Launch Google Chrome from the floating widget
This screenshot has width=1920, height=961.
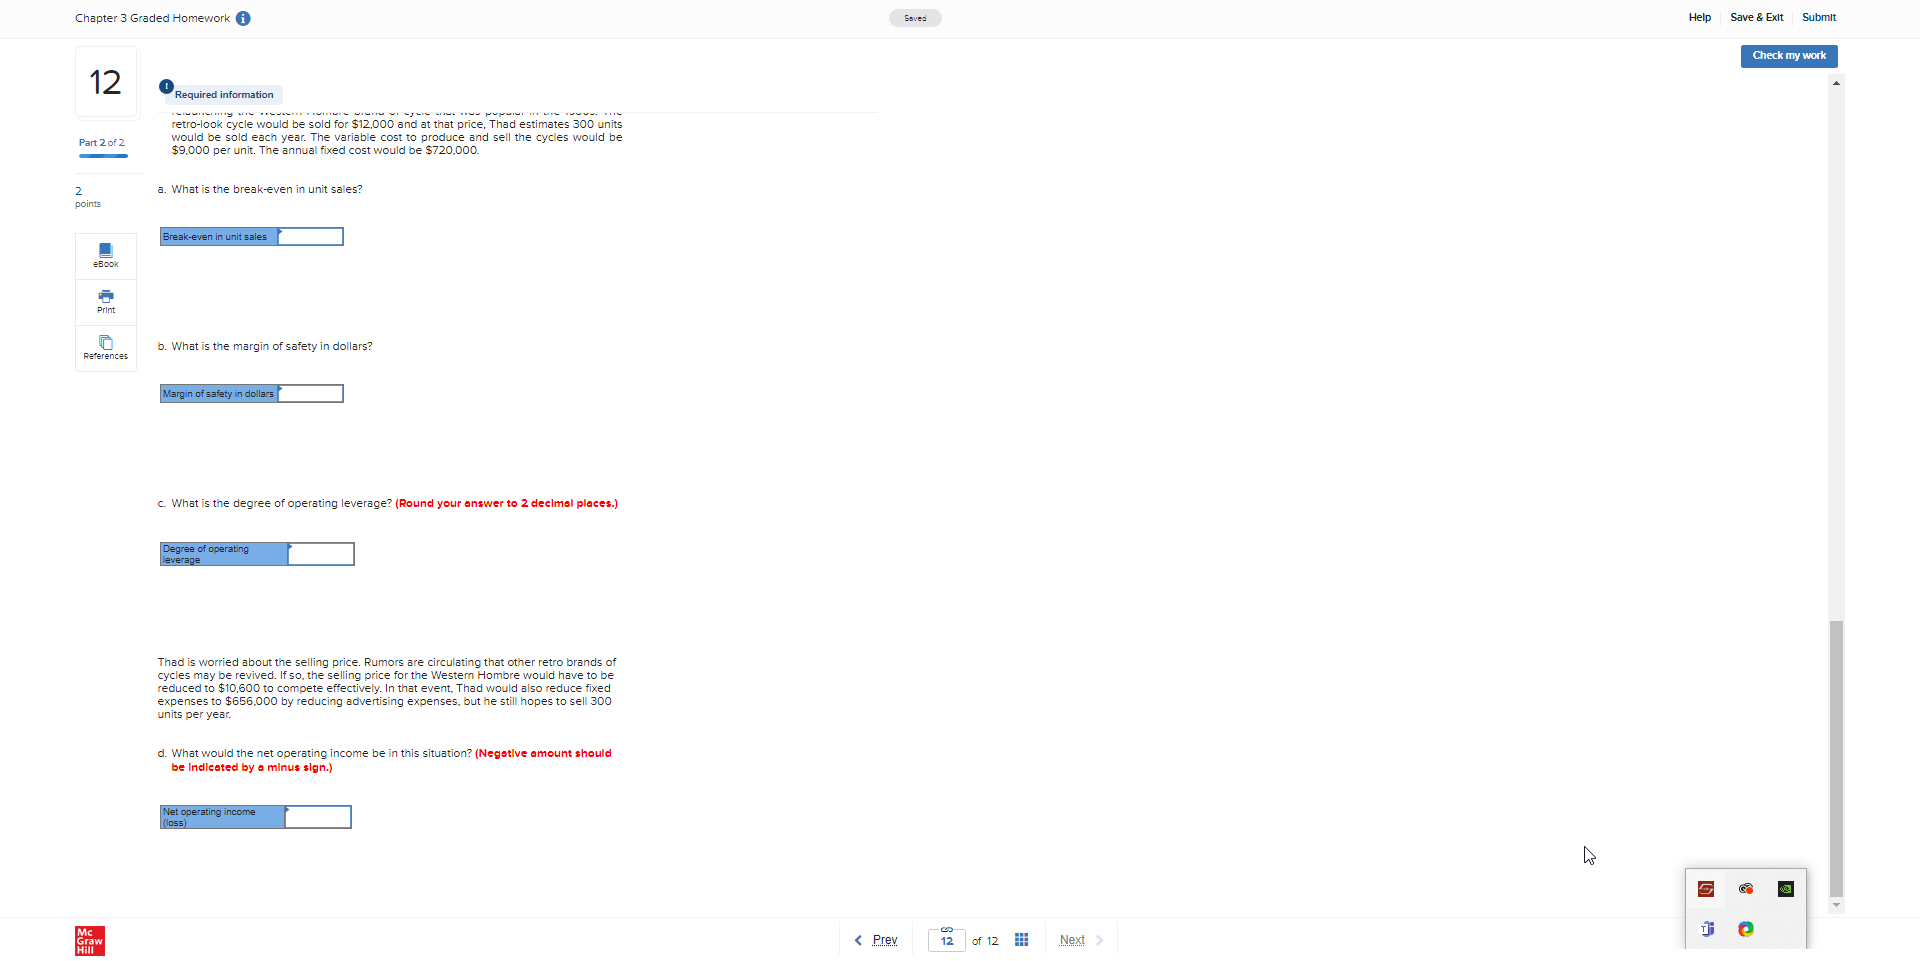click(x=1746, y=929)
